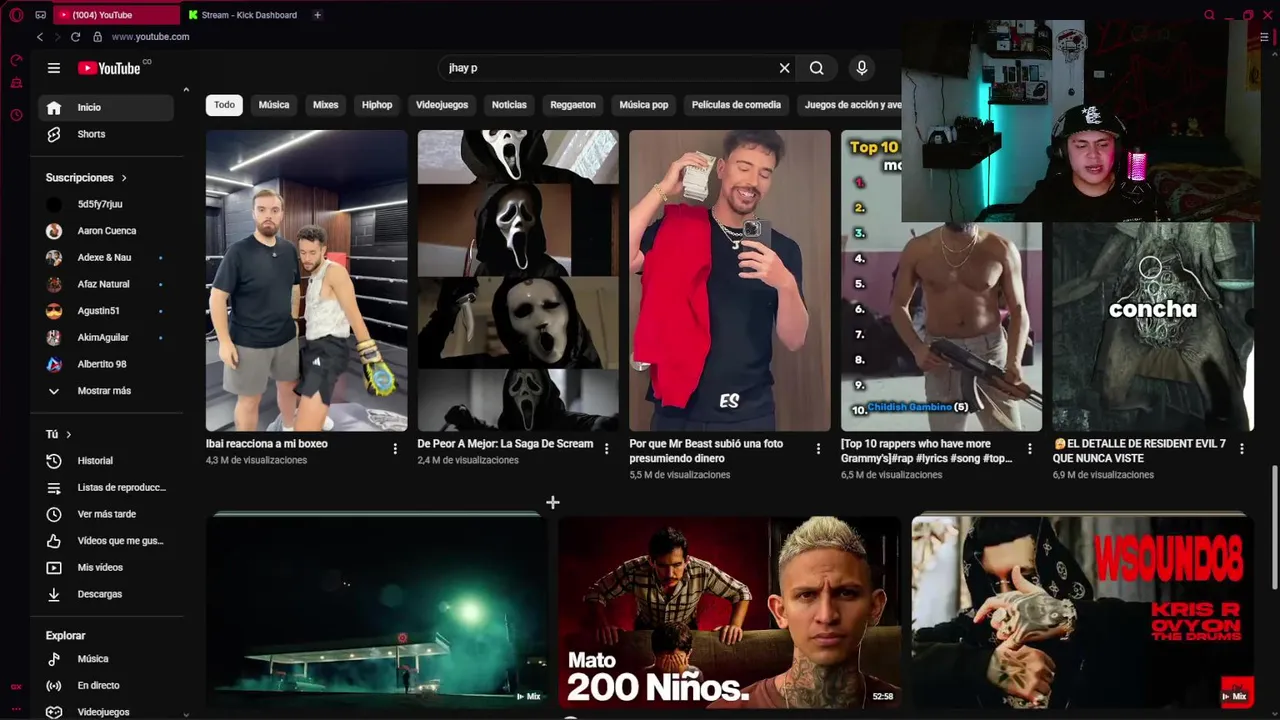The image size is (1280, 720).
Task: Open the Aaron Cuenca channel
Action: [x=107, y=231]
